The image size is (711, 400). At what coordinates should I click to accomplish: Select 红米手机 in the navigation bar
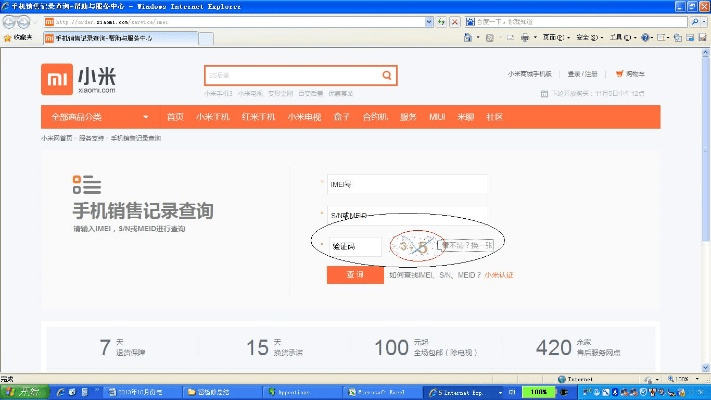pyautogui.click(x=258, y=117)
